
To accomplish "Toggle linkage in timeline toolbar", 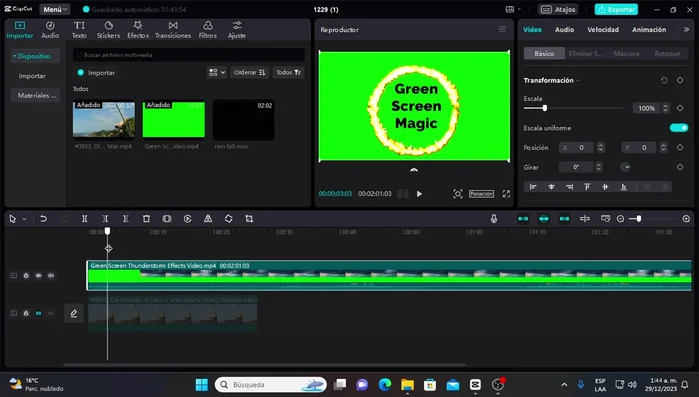I will [564, 219].
